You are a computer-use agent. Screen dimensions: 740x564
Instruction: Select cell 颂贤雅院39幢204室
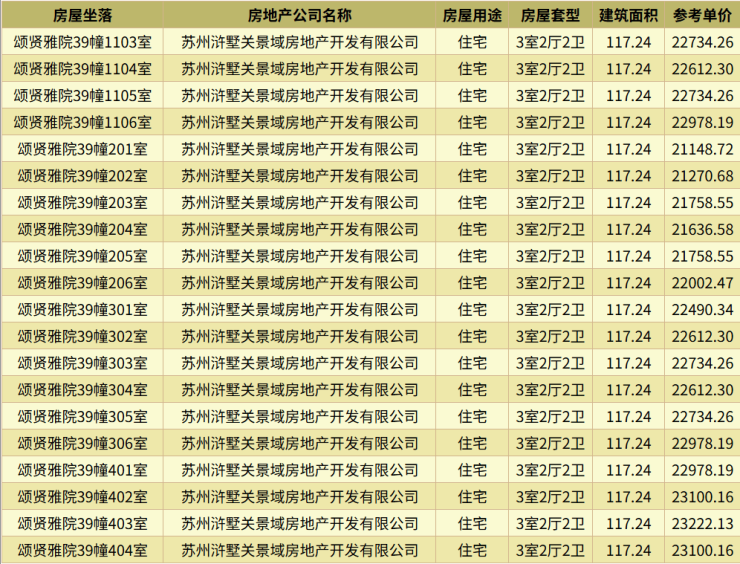click(x=83, y=230)
